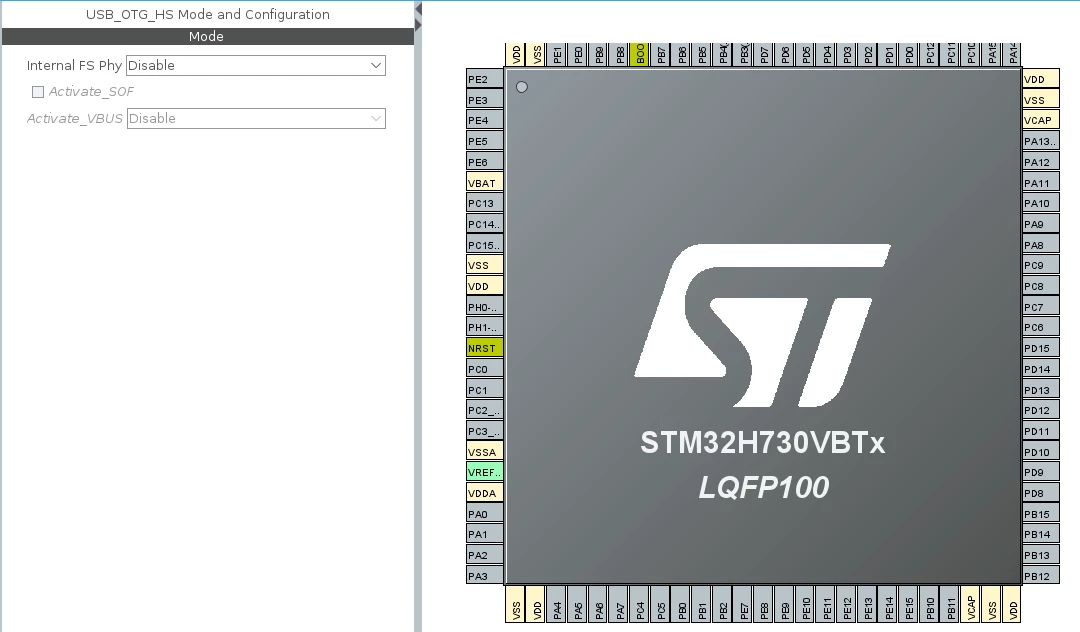Screen dimensions: 1080x632
Task: Select the PC3_ pin
Action: [485, 431]
